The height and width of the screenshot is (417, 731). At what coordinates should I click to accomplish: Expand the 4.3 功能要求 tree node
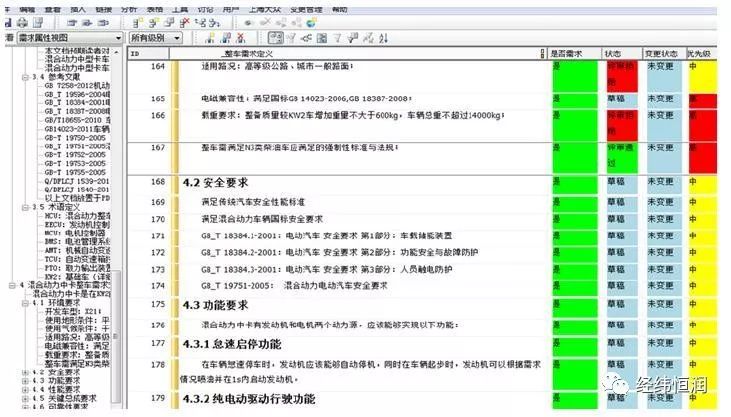point(25,381)
